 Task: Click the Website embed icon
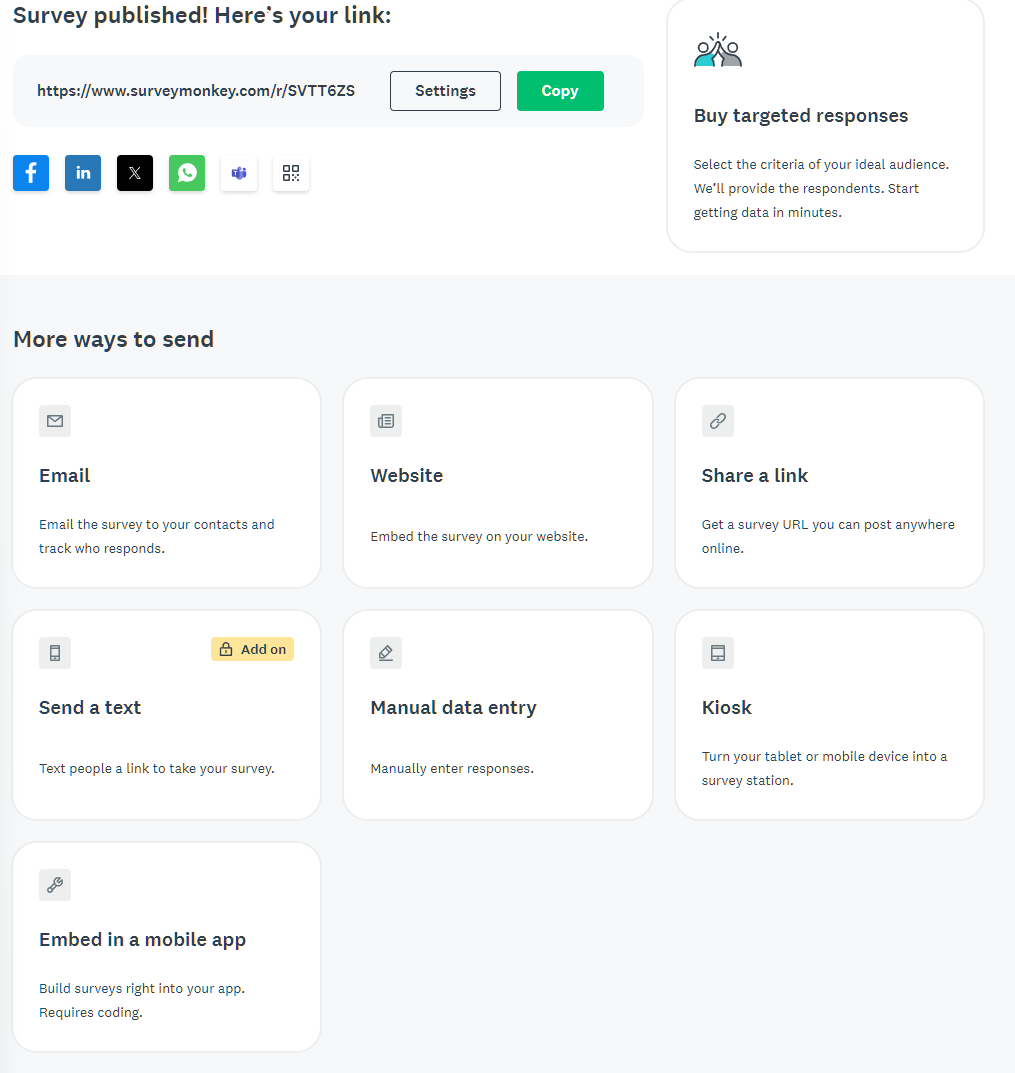386,421
